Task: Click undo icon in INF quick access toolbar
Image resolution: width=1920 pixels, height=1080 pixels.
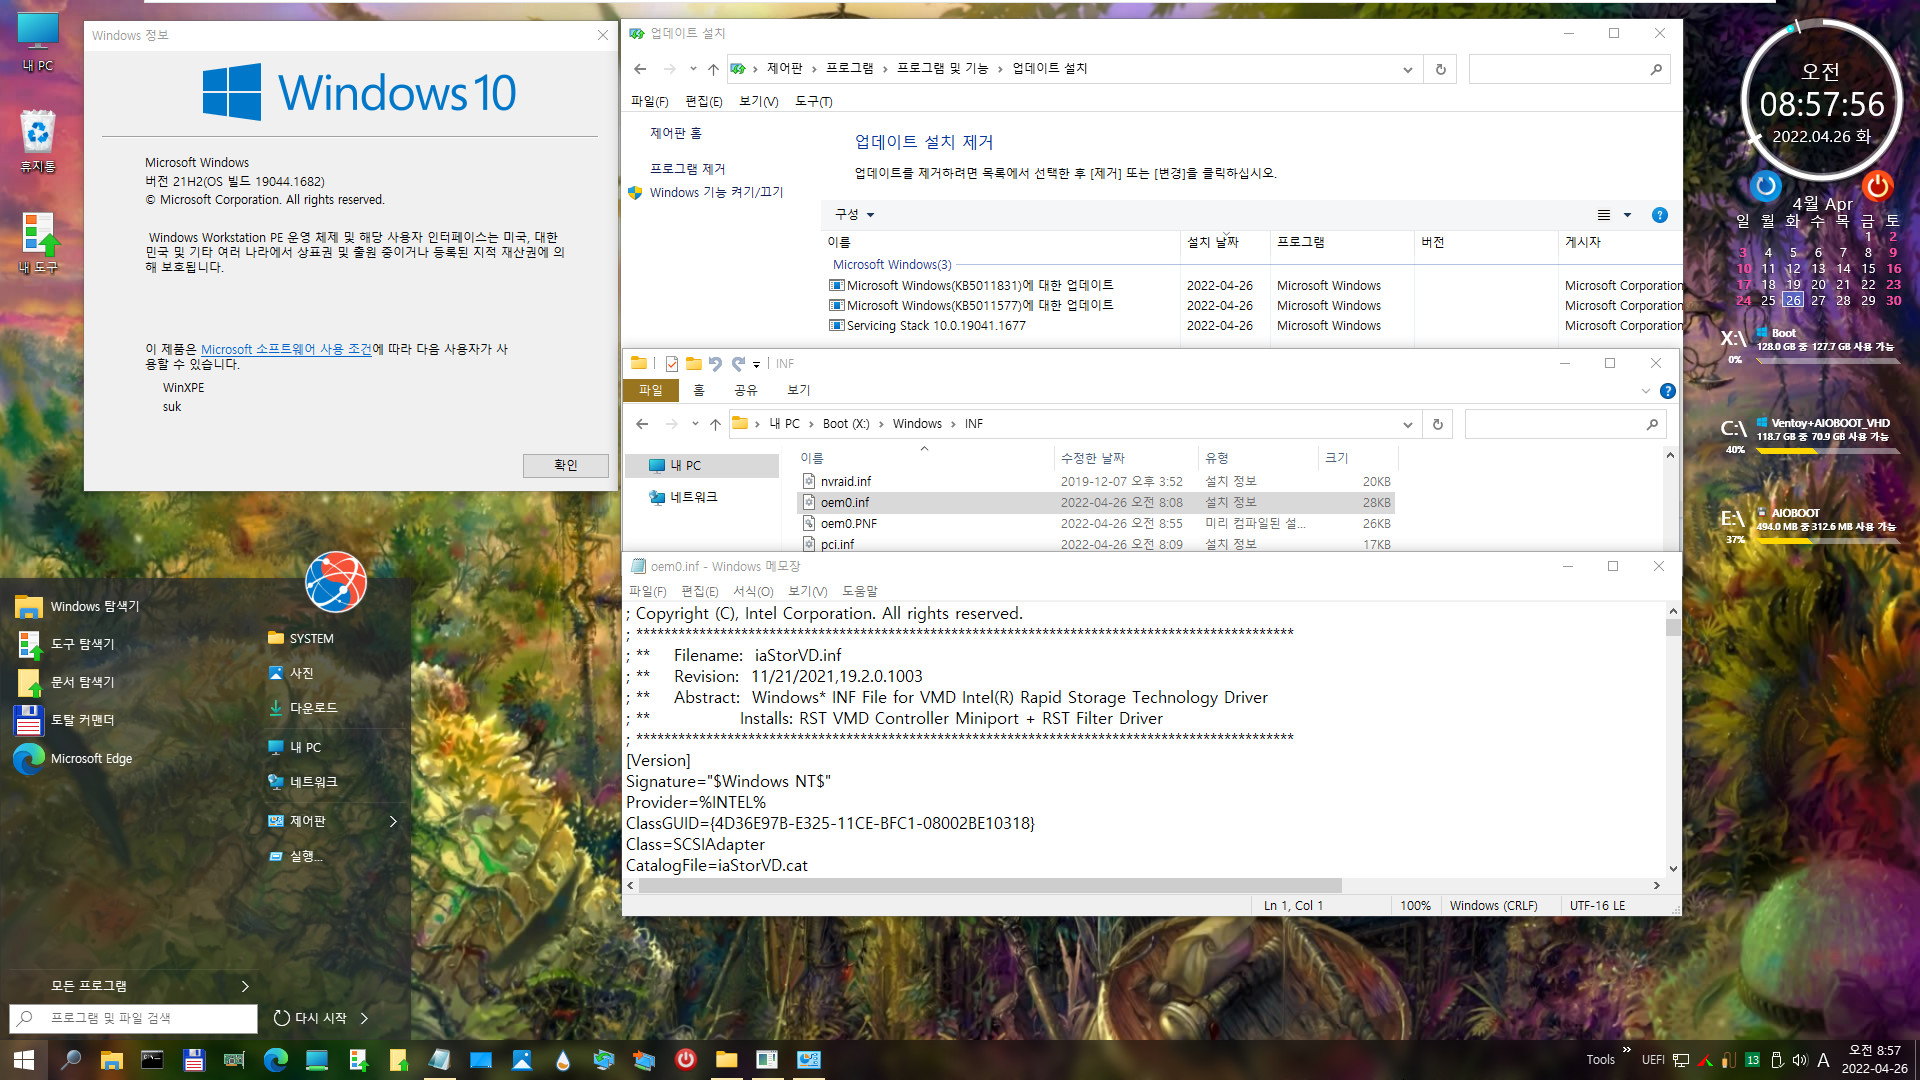Action: click(715, 364)
